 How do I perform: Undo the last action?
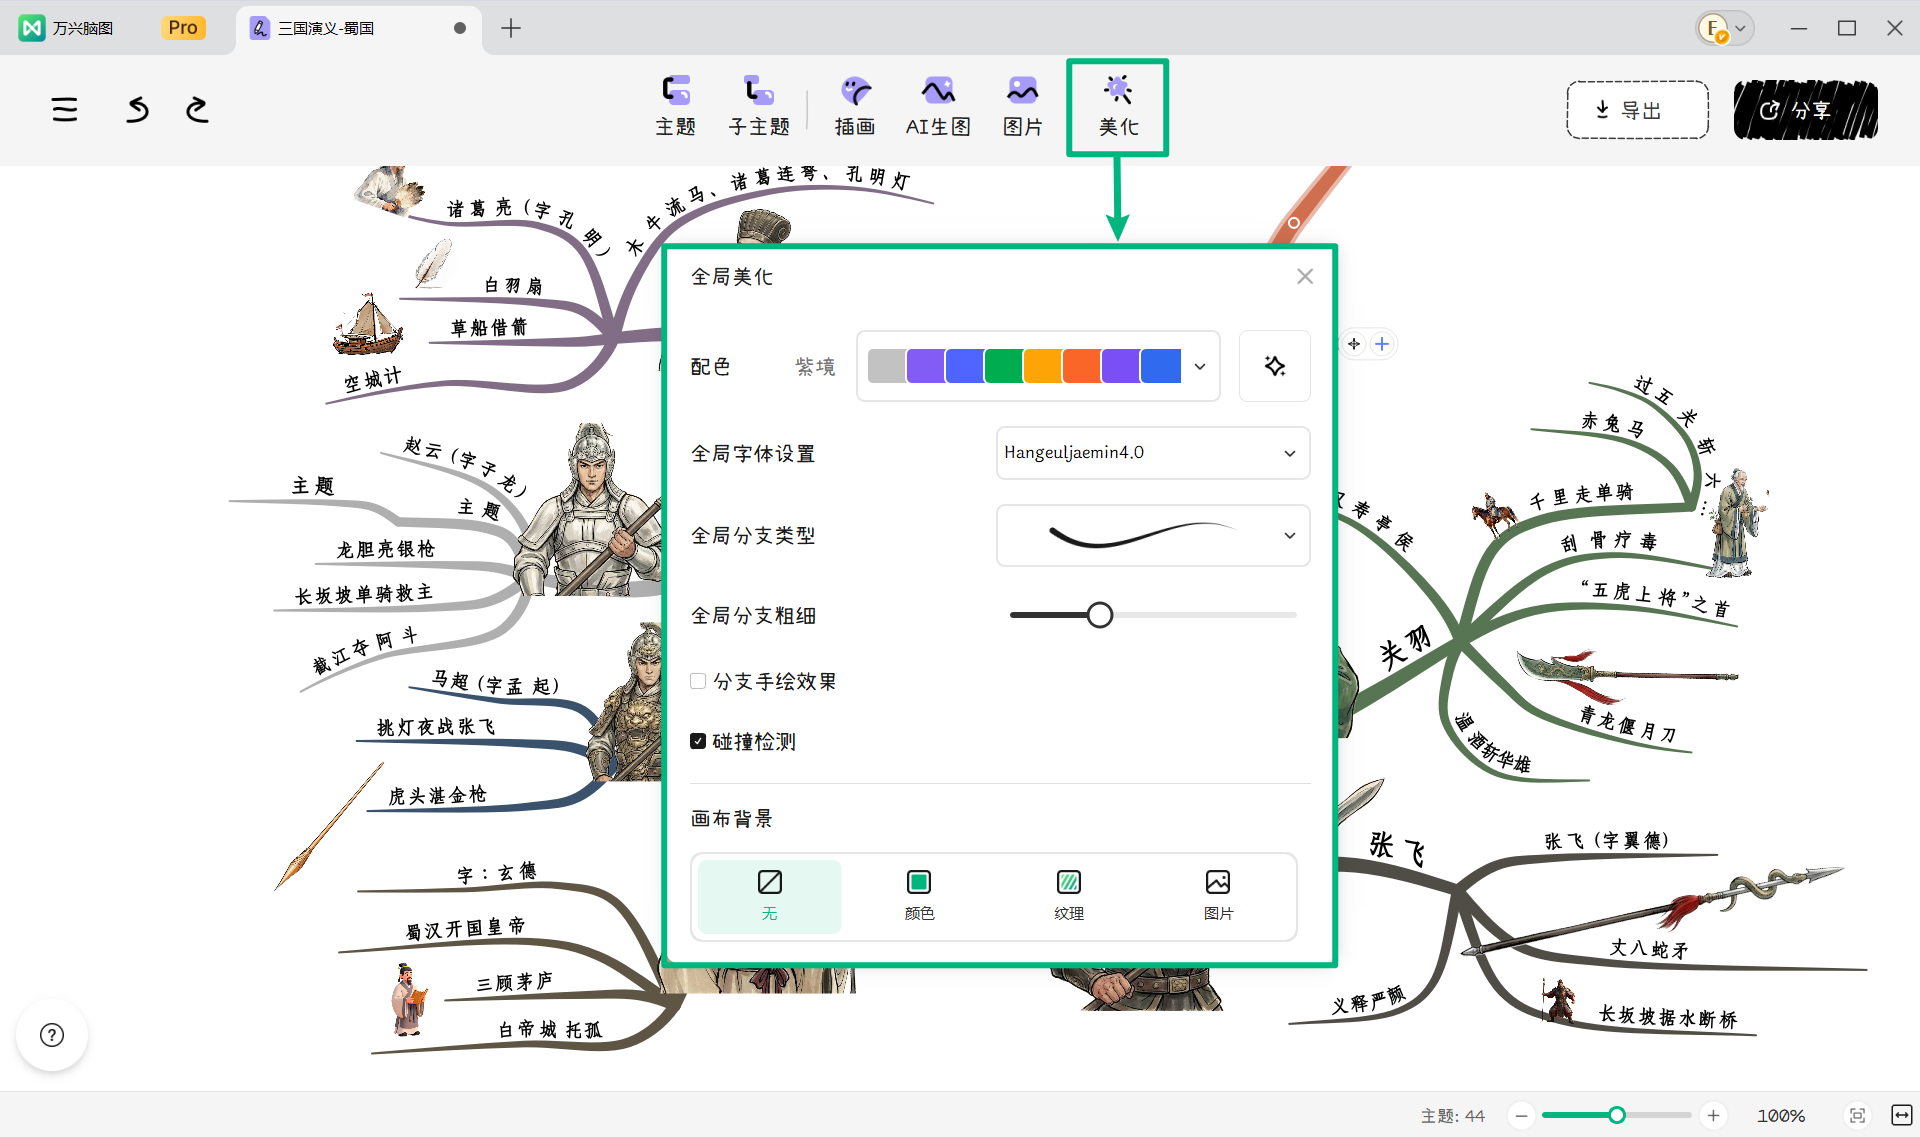[138, 109]
